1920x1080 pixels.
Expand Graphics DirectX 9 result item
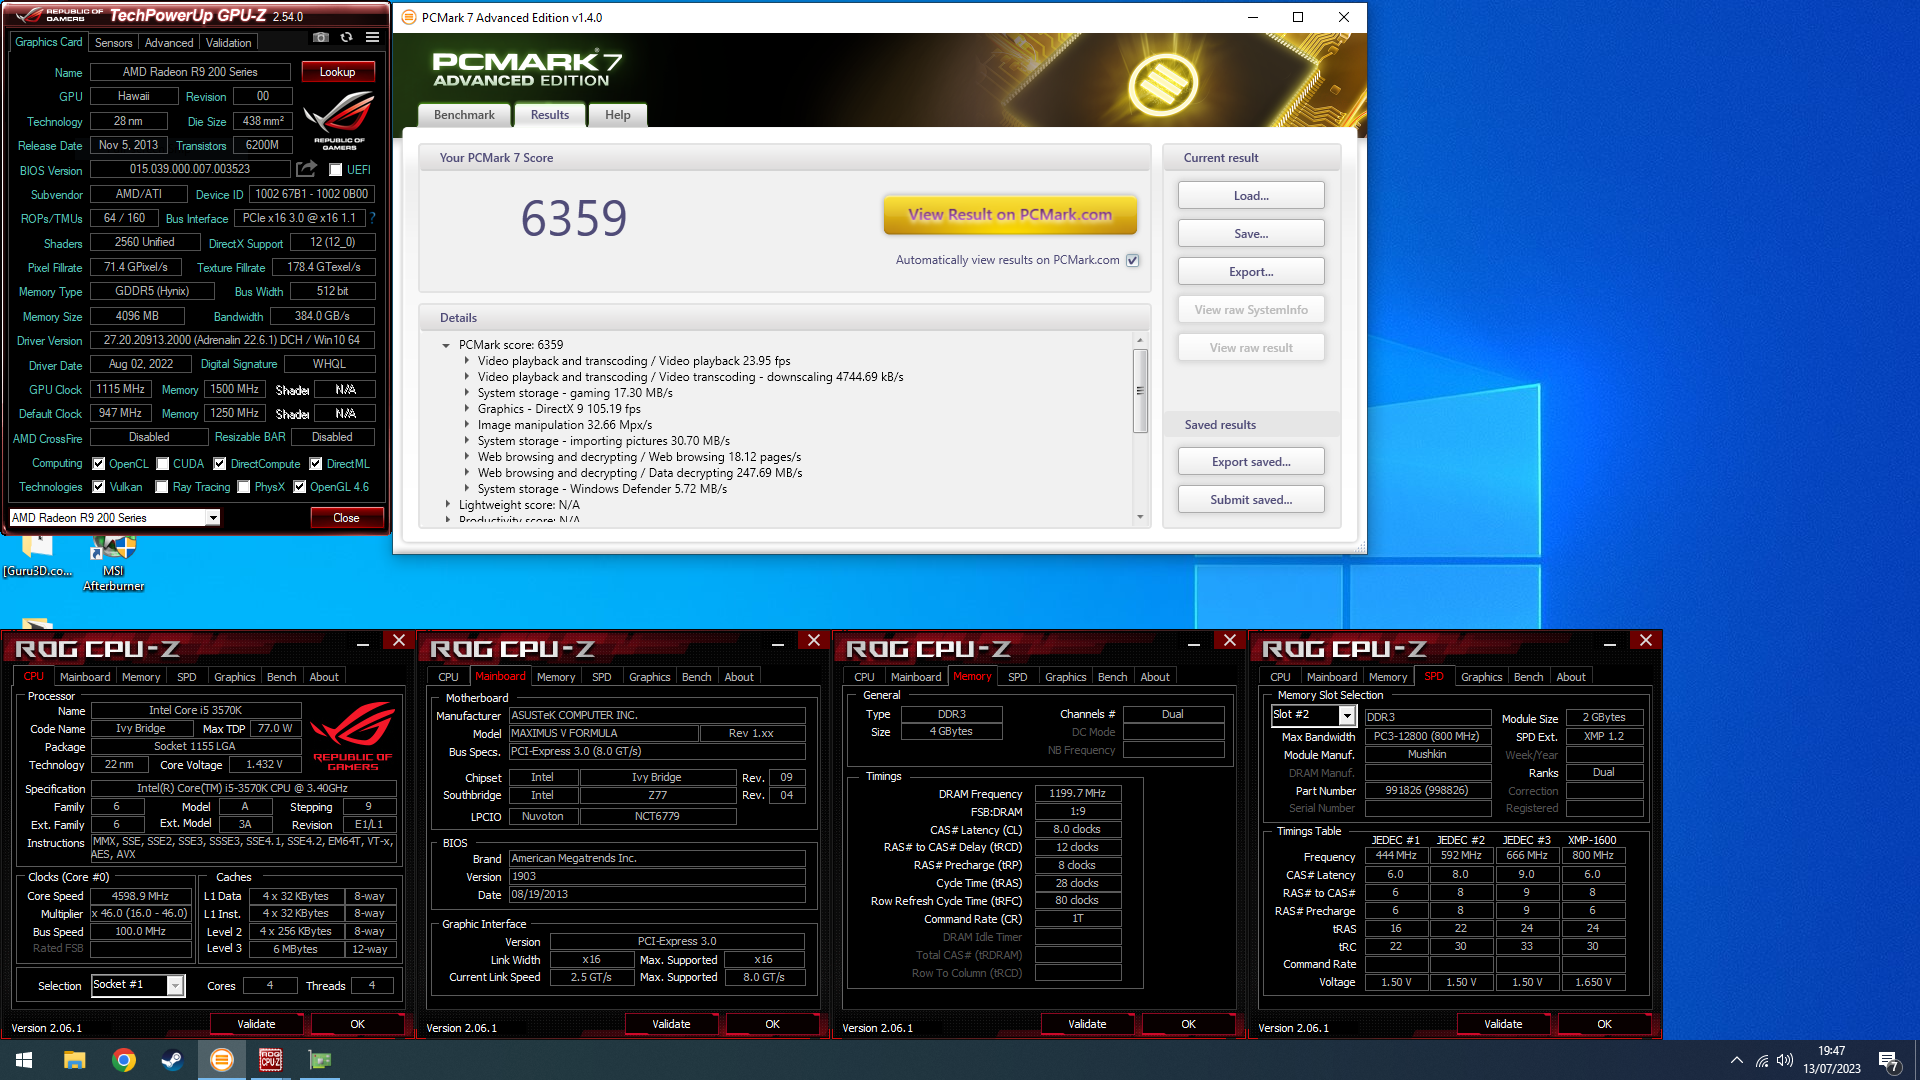coord(466,409)
